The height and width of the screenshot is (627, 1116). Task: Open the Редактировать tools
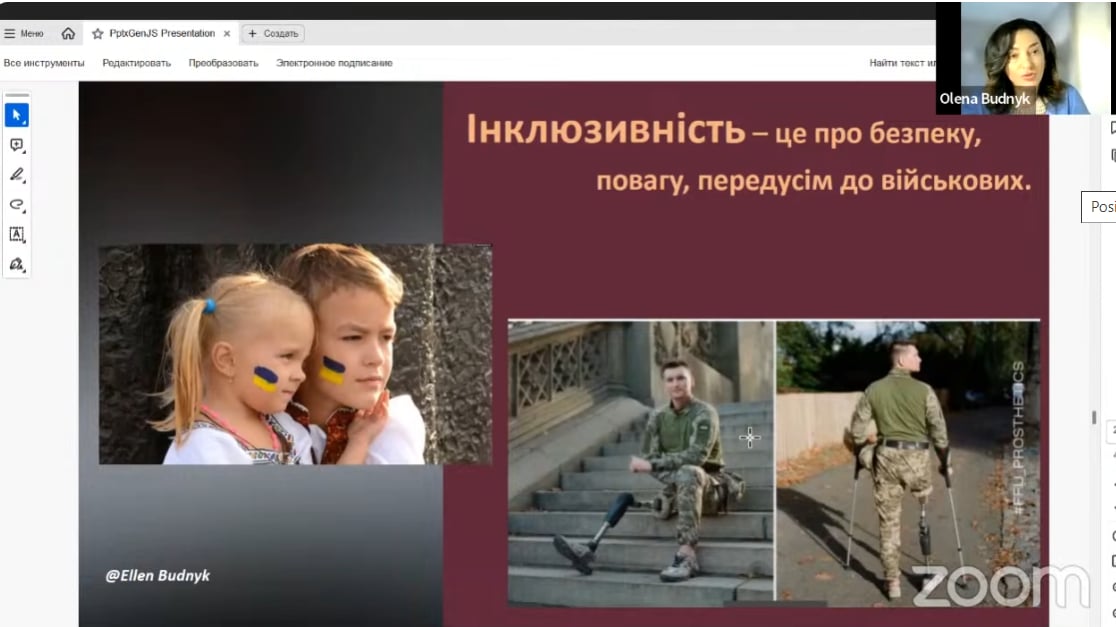[136, 63]
